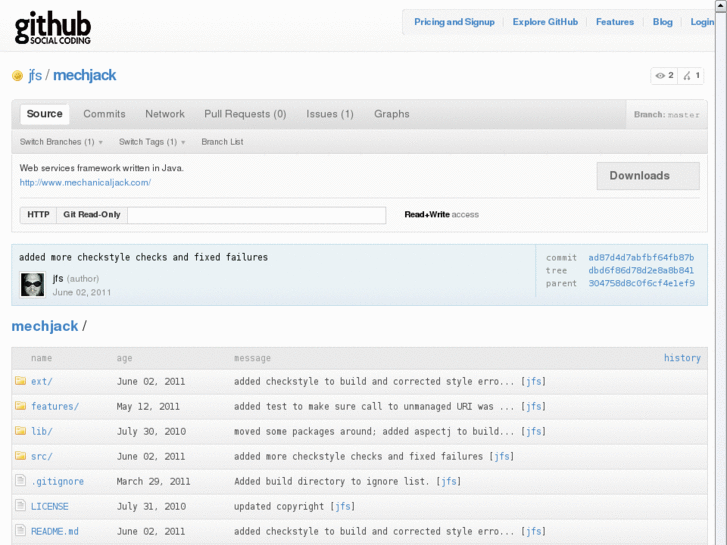Screen dimensions: 727x545
Task: Click 'July 30, 2010' age cell
Action: coord(151,431)
